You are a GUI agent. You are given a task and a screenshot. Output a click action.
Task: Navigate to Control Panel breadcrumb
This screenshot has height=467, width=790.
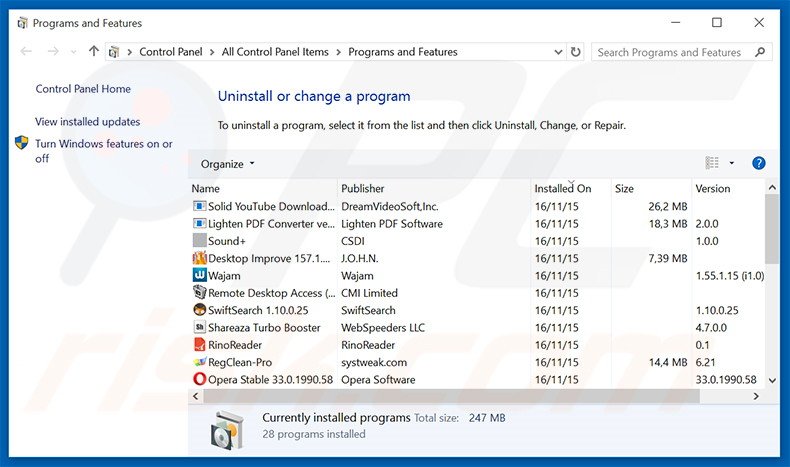pos(171,52)
